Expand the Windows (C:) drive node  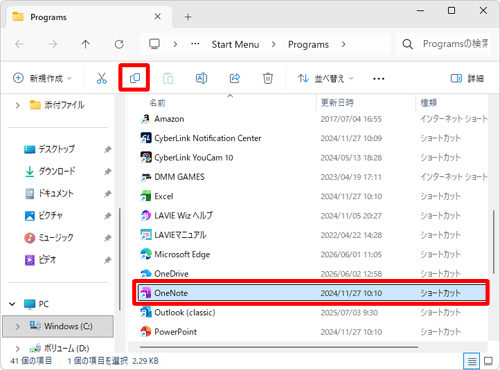[x=18, y=326]
